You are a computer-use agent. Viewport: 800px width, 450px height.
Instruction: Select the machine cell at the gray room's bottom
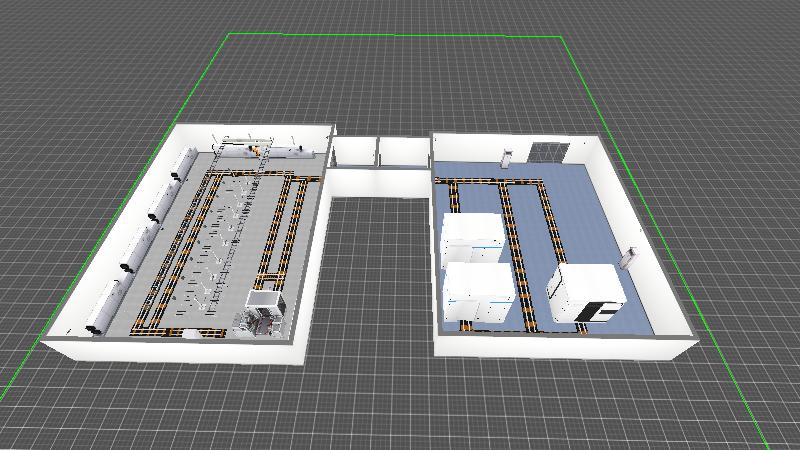click(262, 312)
